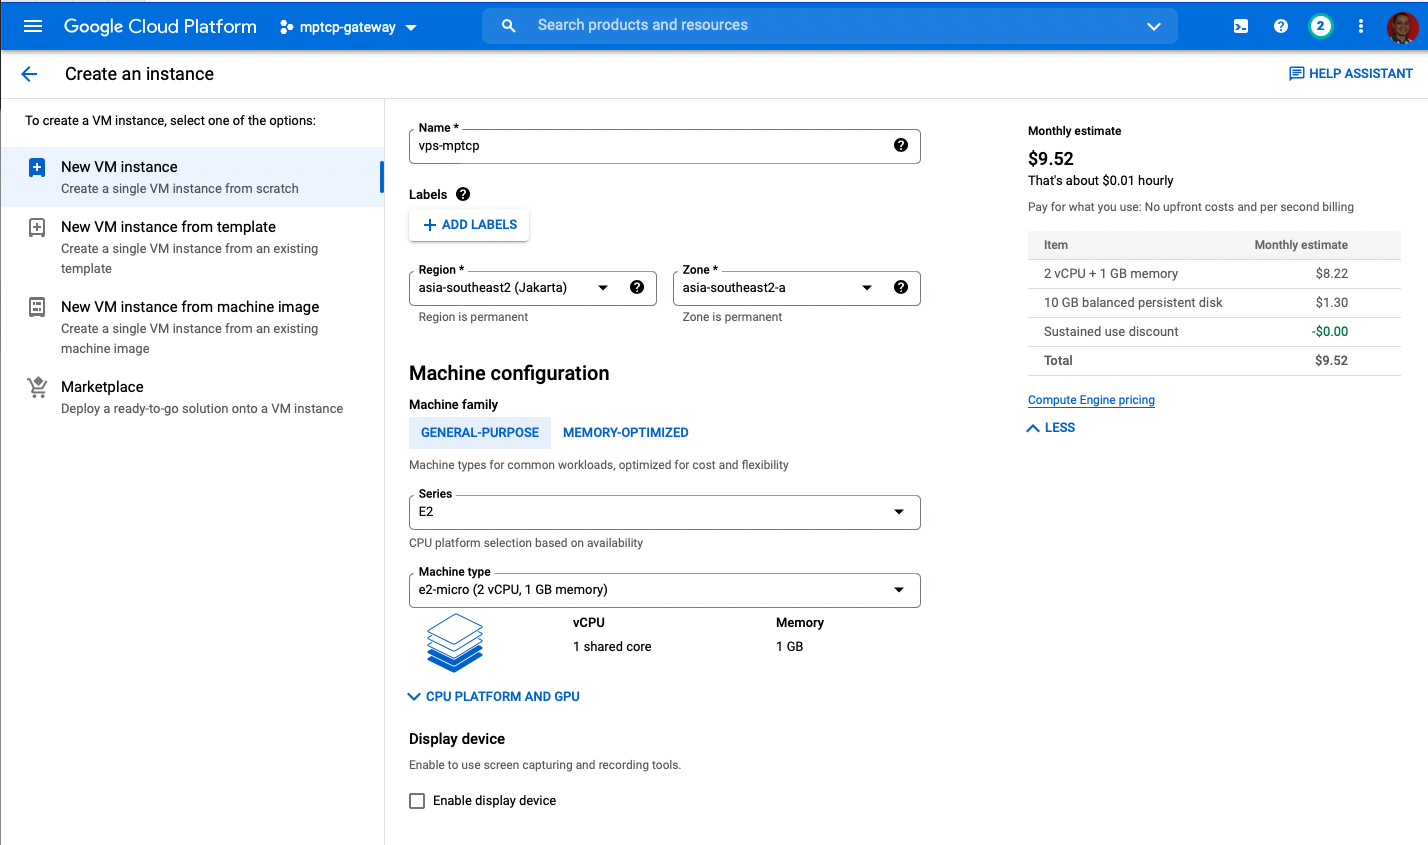Image resolution: width=1428 pixels, height=845 pixels.
Task: Click the Total row label
Action: click(x=1058, y=361)
